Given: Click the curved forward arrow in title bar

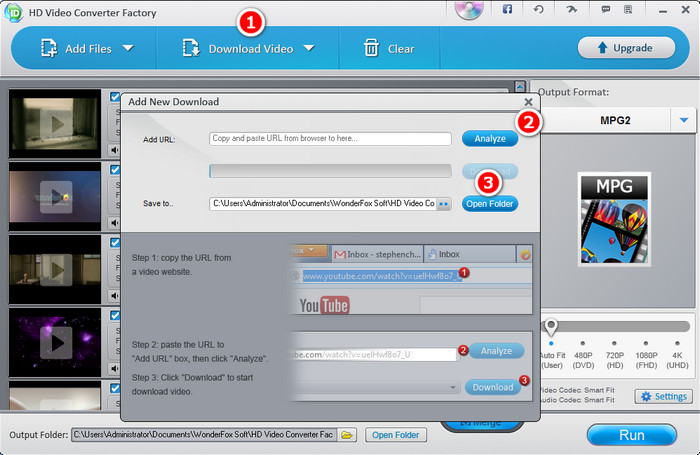Looking at the screenshot, I should (571, 9).
